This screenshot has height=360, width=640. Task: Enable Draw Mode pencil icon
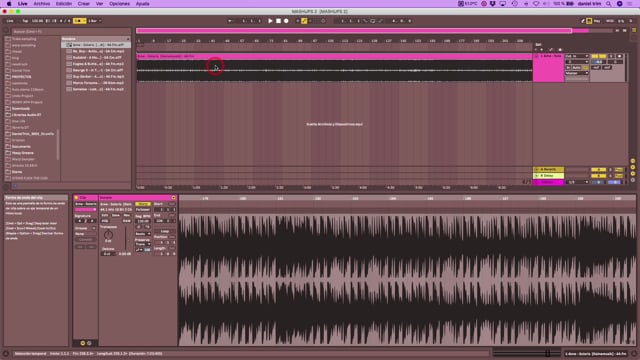click(583, 21)
